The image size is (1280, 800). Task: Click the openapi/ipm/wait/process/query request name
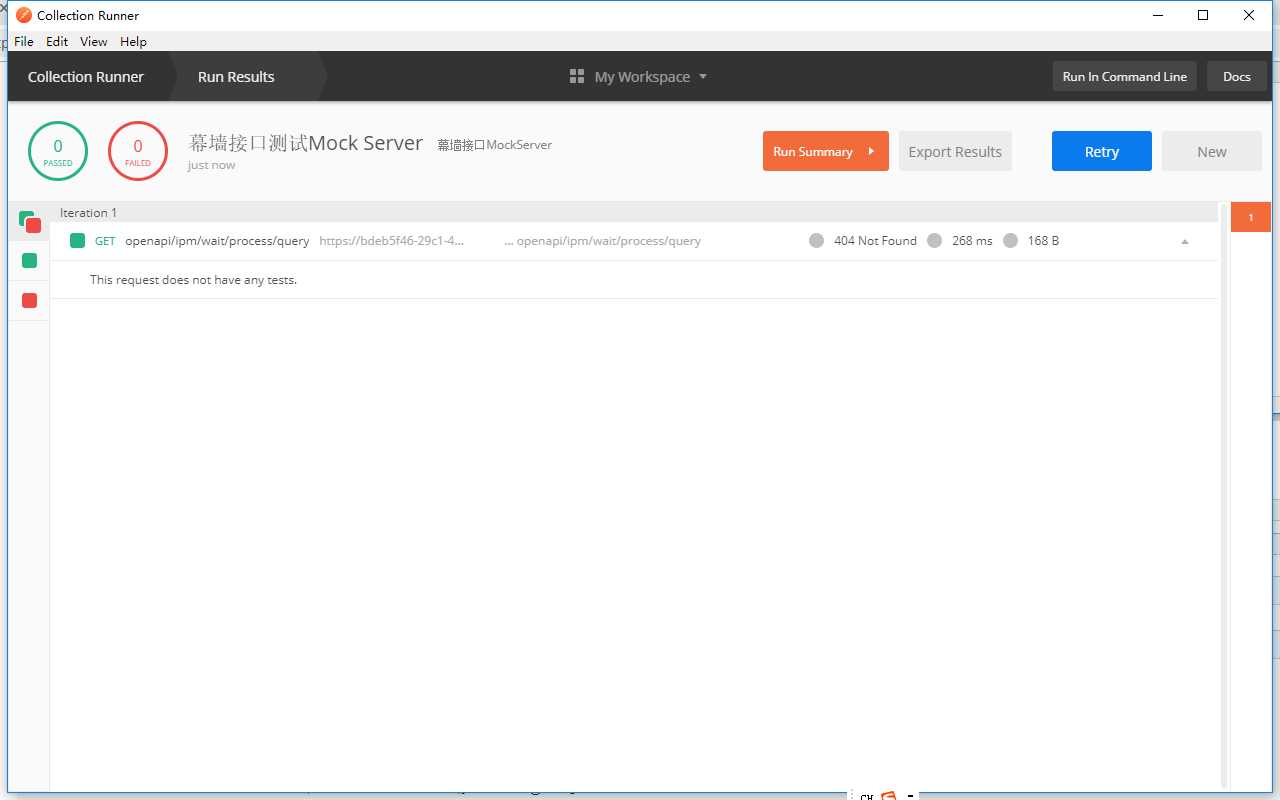click(x=217, y=241)
